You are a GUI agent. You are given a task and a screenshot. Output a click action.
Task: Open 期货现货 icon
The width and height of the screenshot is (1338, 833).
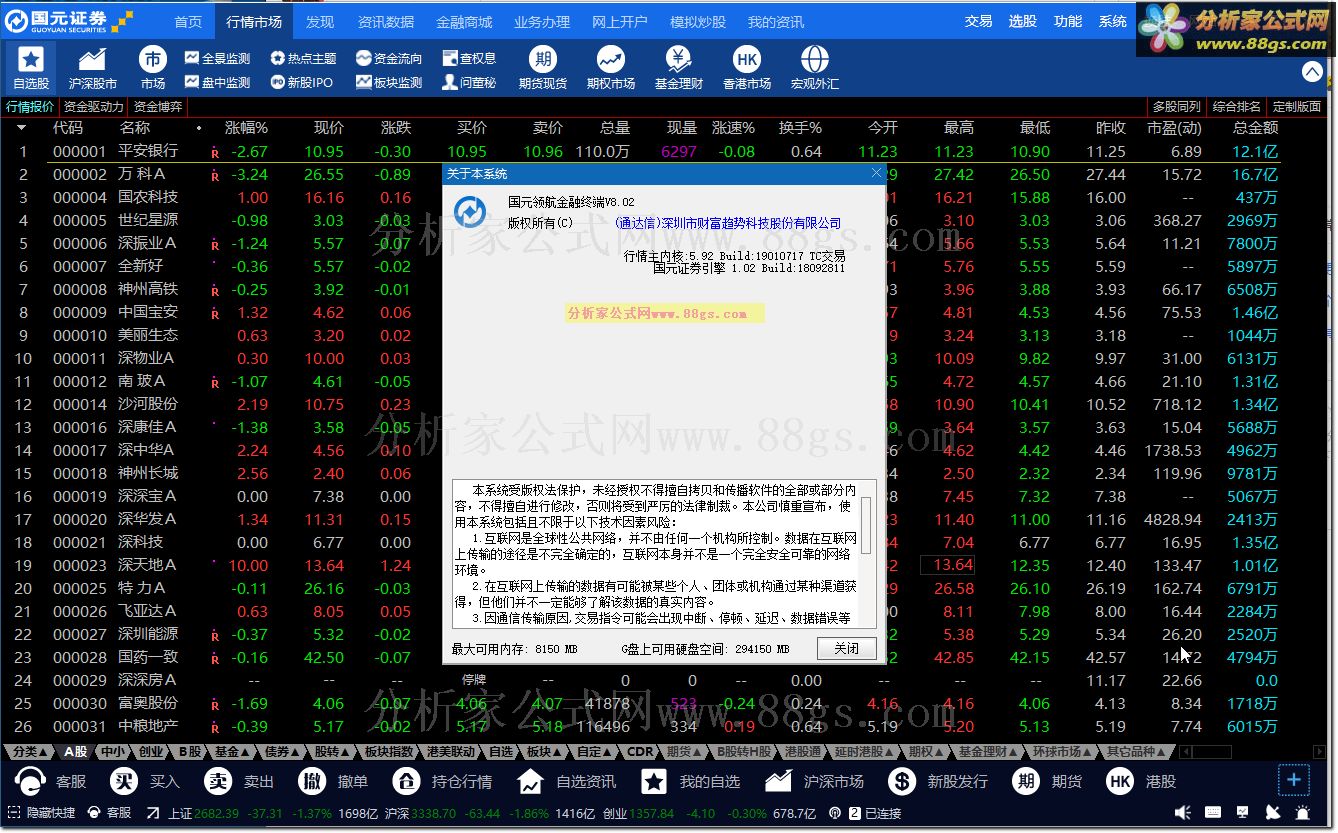tap(543, 59)
